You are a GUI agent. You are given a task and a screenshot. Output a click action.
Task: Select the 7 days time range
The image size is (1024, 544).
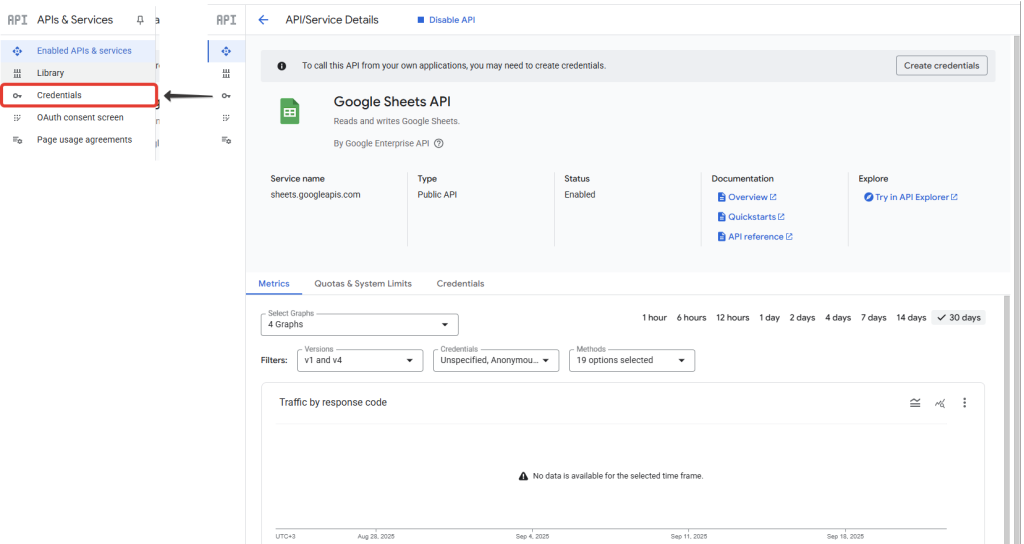873,318
